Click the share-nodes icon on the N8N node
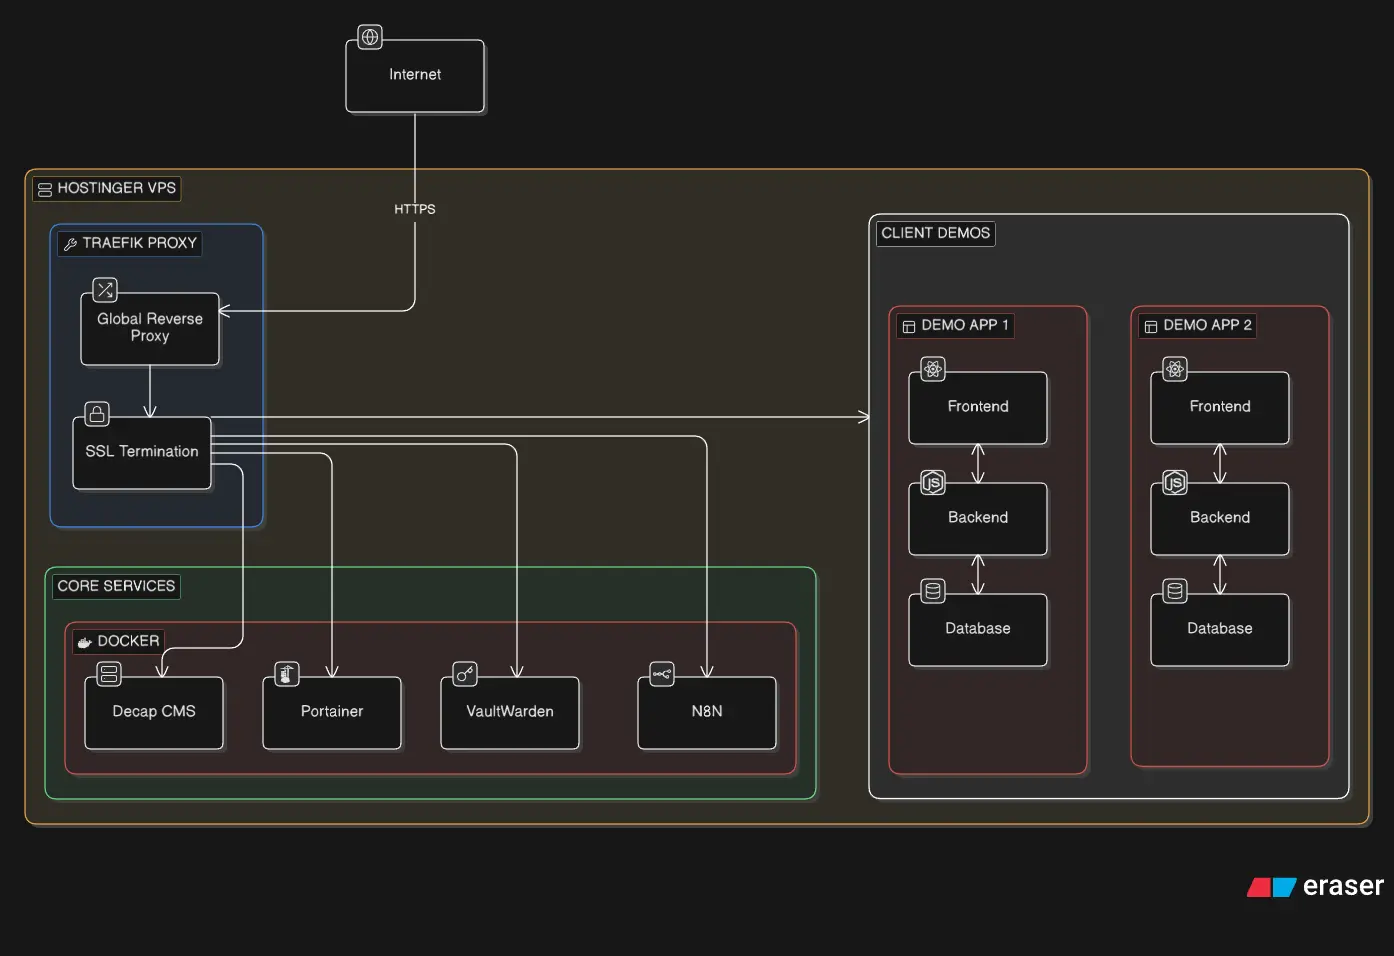 point(661,673)
